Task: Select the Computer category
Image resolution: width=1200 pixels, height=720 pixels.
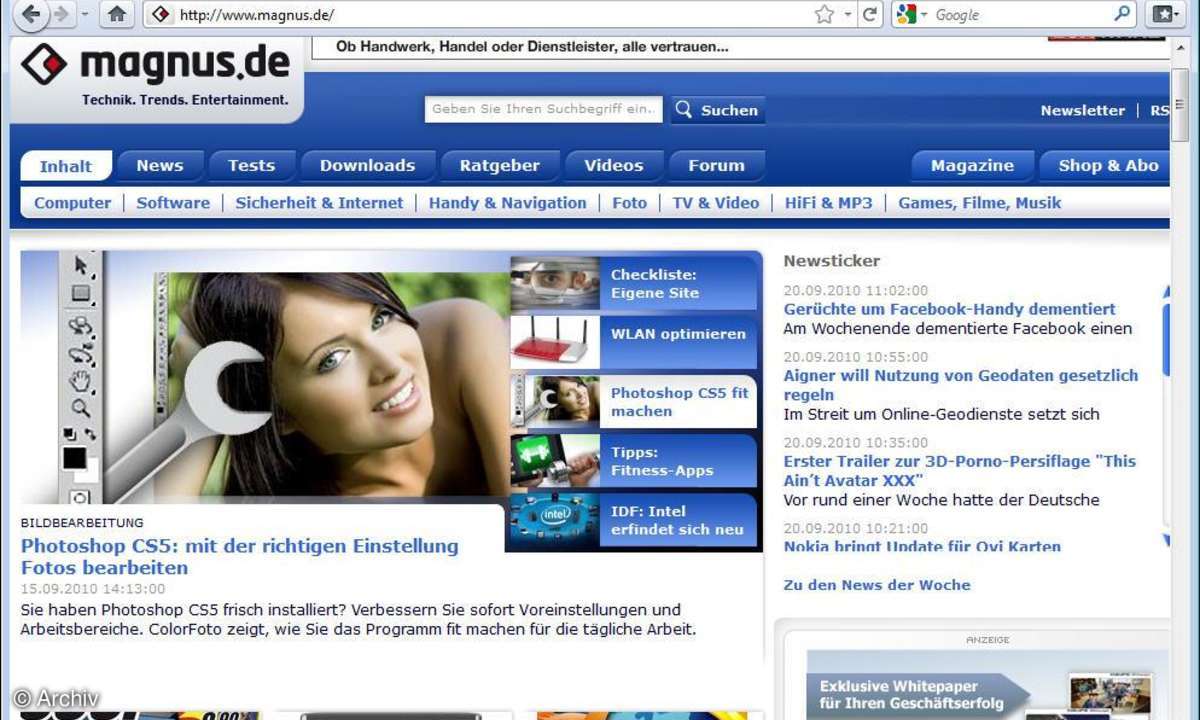Action: click(72, 203)
